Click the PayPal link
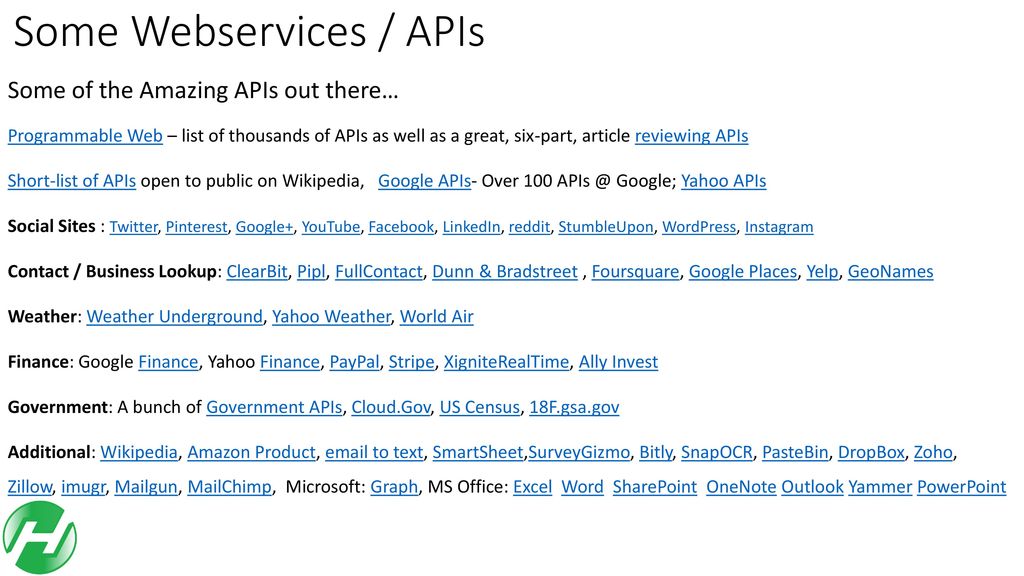Viewport: 1024px width, 576px height. 354,362
